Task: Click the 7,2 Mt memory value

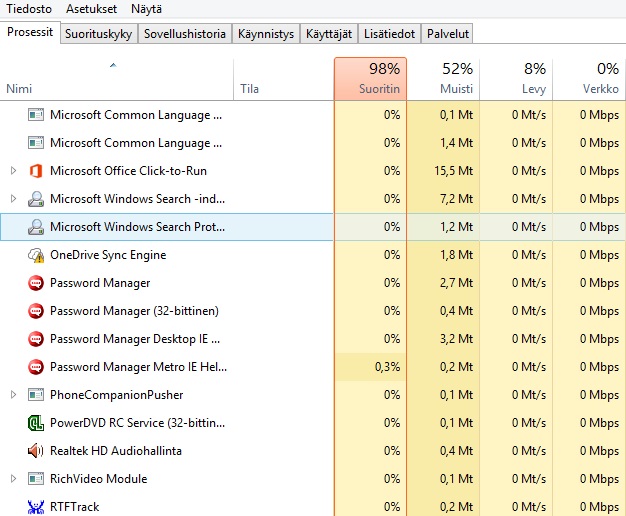Action: (x=456, y=199)
